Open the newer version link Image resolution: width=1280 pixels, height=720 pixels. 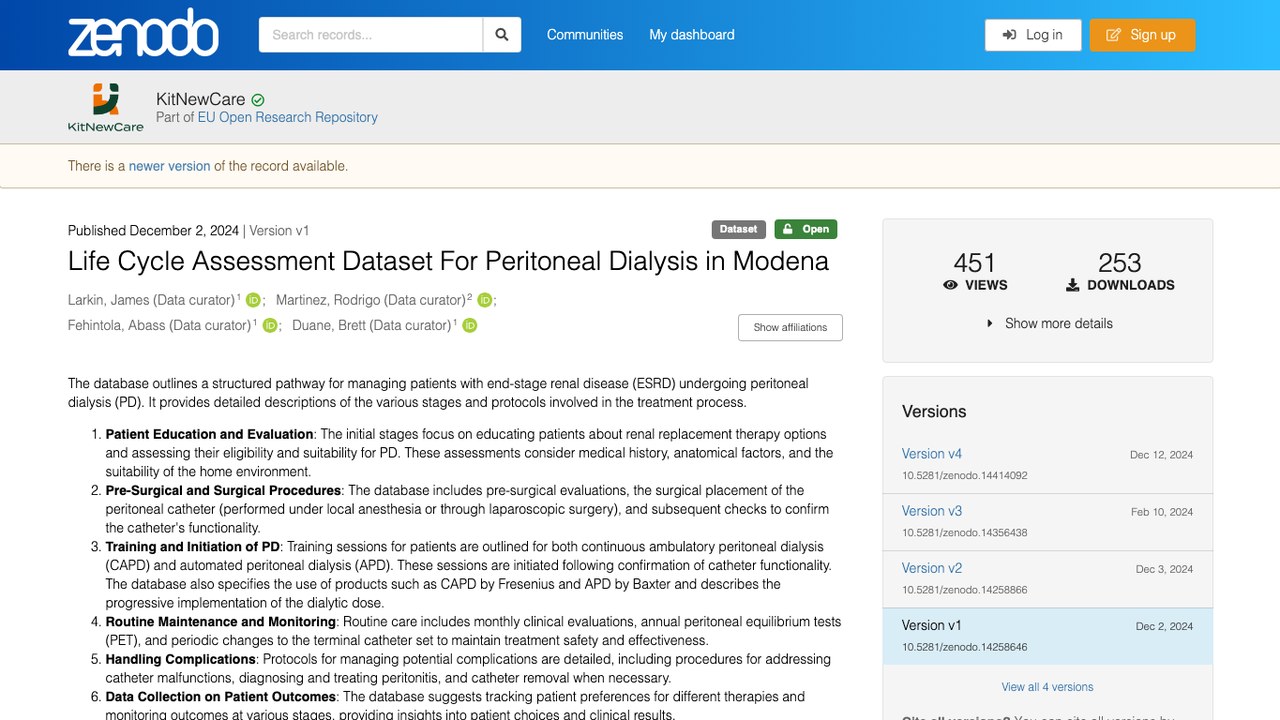(169, 166)
